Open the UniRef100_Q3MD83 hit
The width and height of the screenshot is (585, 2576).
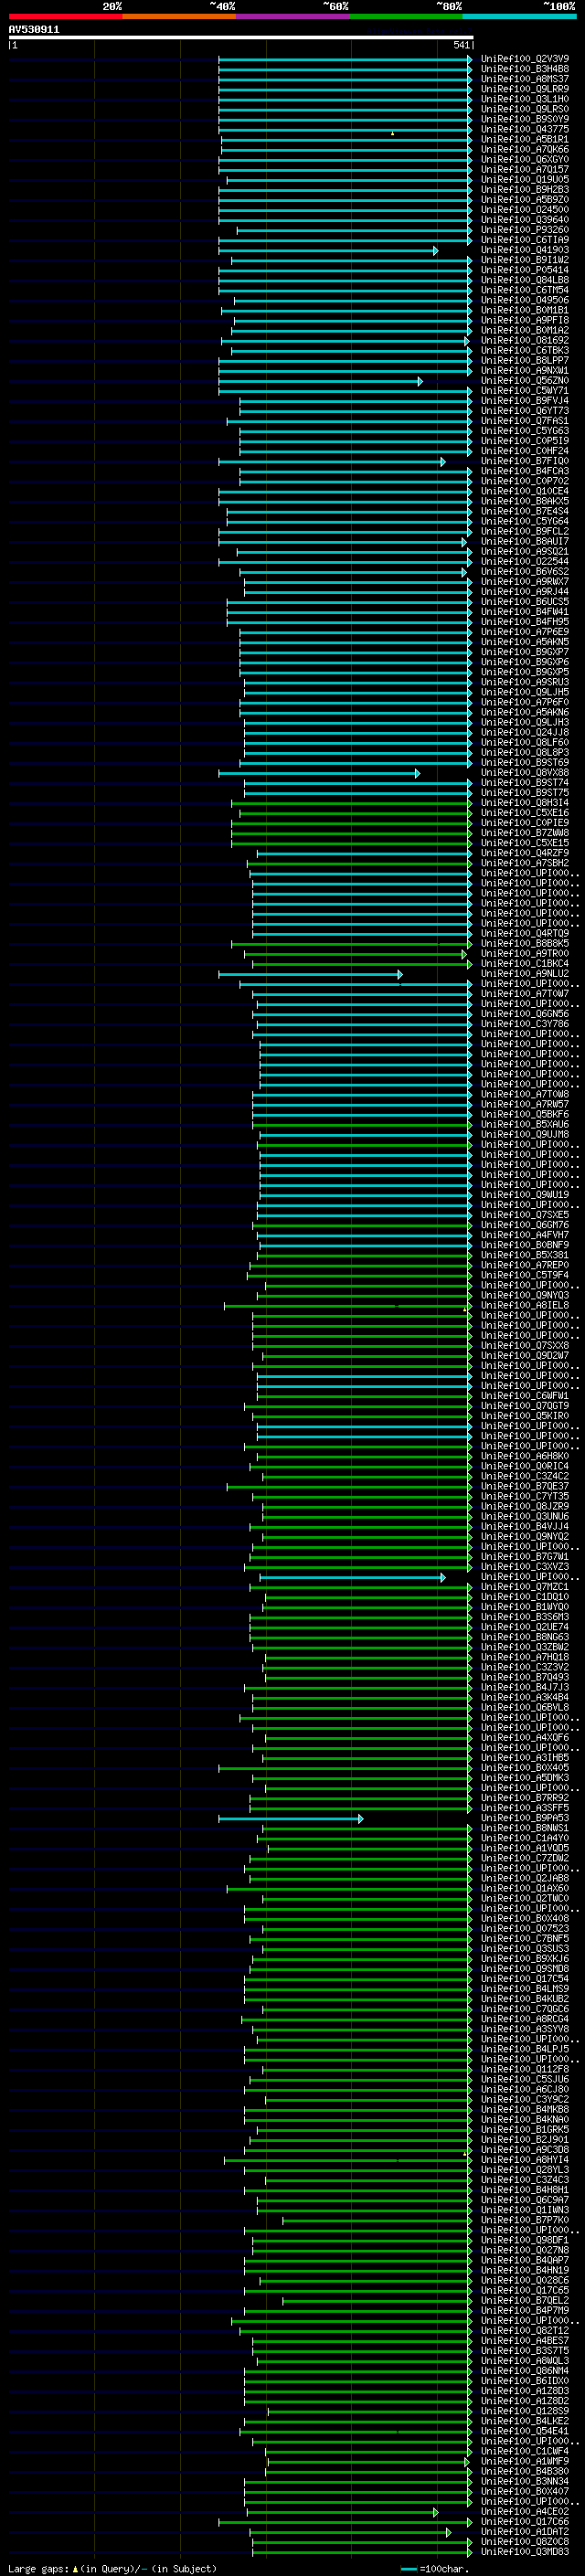(525, 2553)
